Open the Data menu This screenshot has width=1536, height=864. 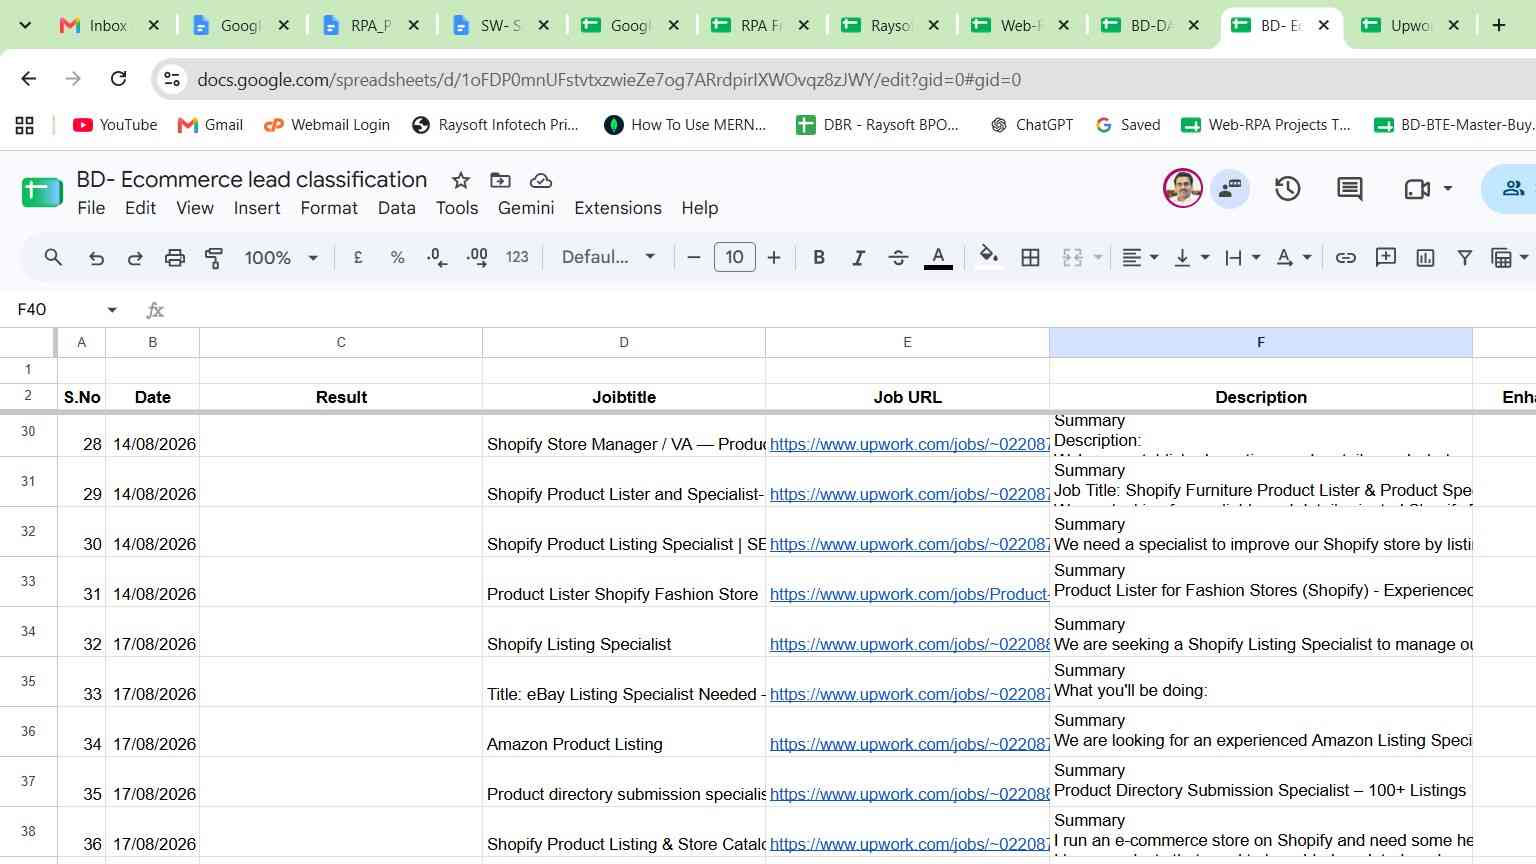tap(396, 208)
